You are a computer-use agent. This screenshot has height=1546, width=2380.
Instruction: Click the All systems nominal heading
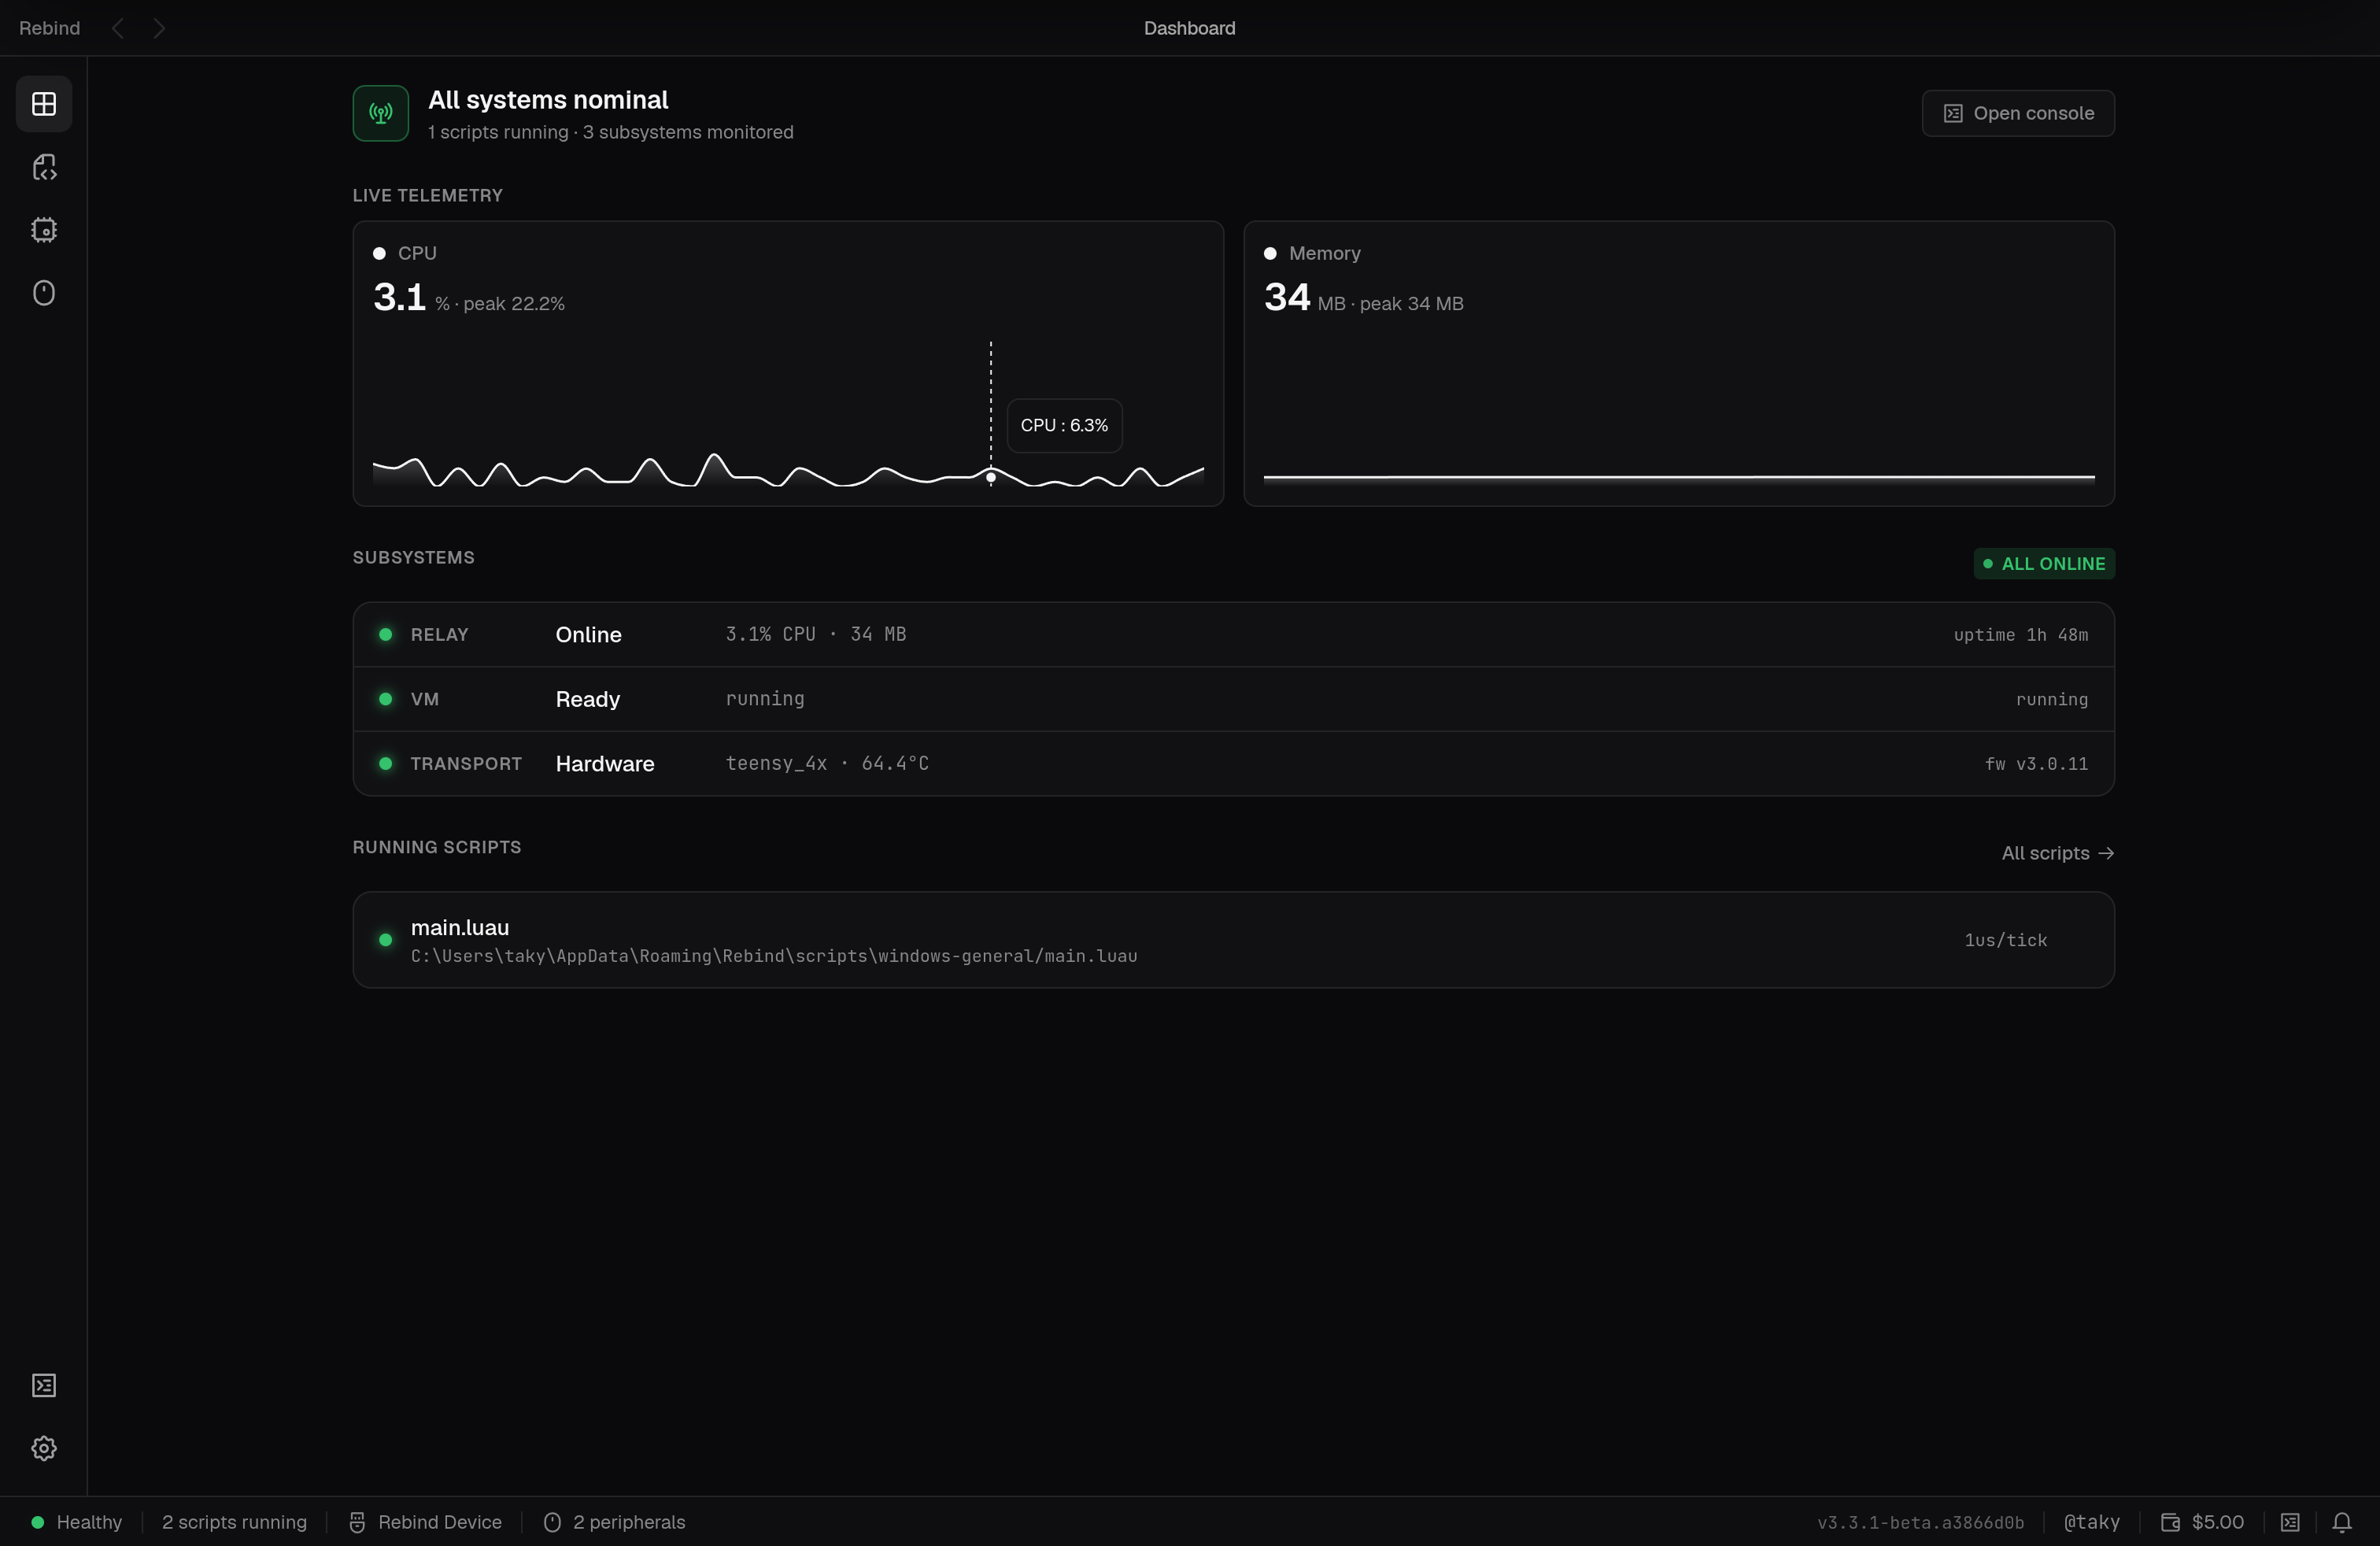[548, 100]
